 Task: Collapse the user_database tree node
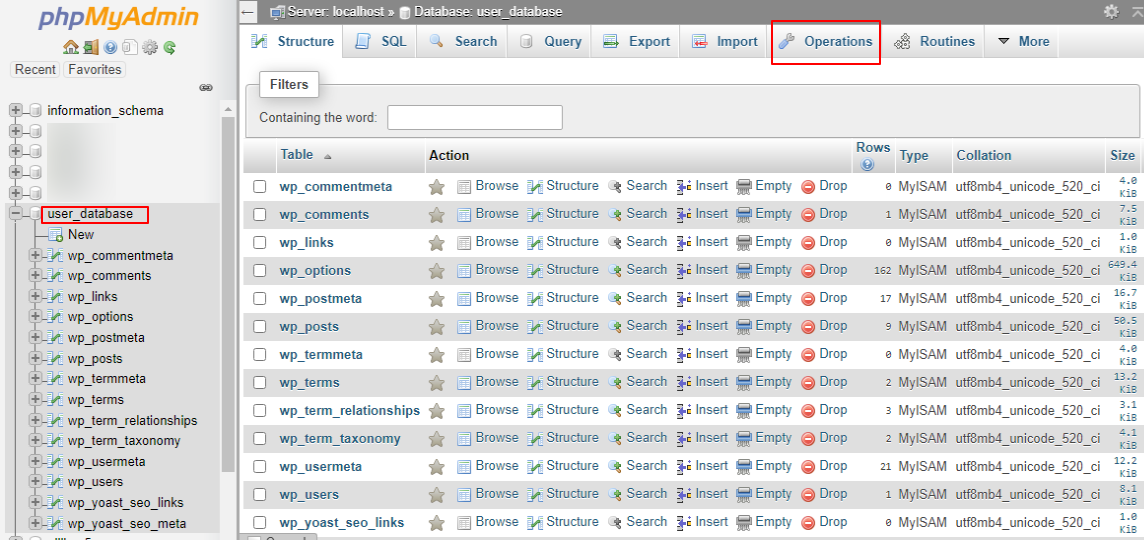(16, 214)
